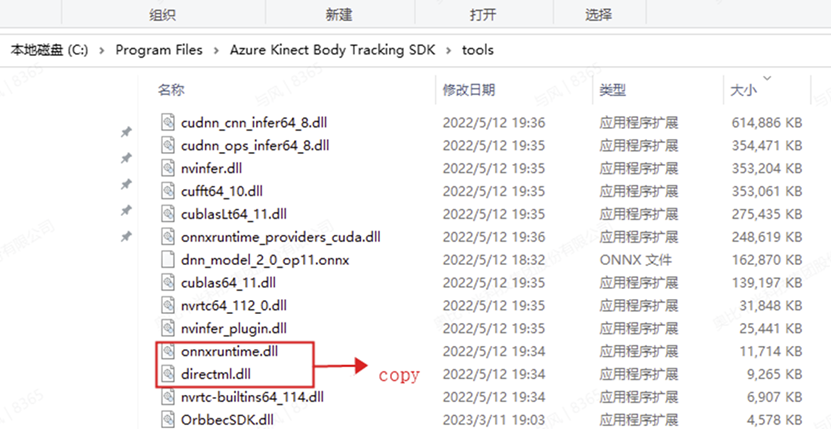Click the first quick access pin icon
This screenshot has height=429, width=831.
pyautogui.click(x=126, y=132)
